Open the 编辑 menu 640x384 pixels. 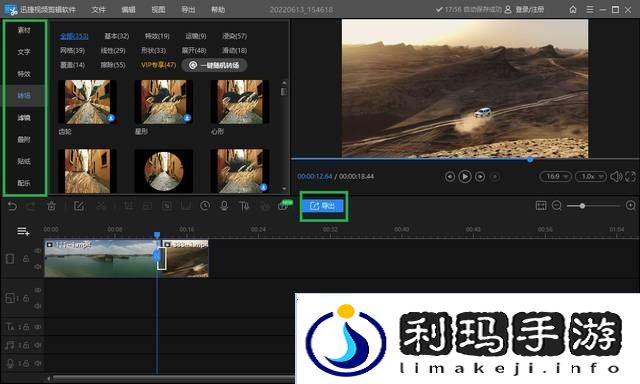128,9
